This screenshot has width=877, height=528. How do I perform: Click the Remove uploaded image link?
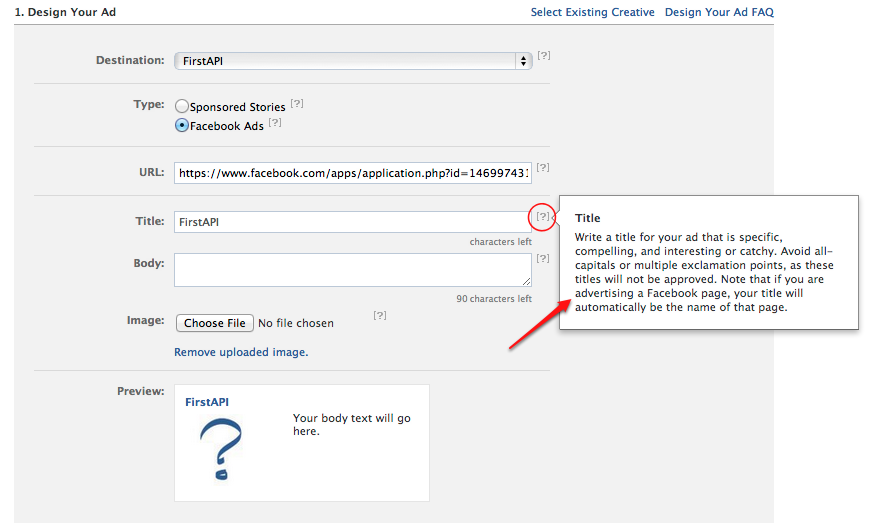coord(241,352)
